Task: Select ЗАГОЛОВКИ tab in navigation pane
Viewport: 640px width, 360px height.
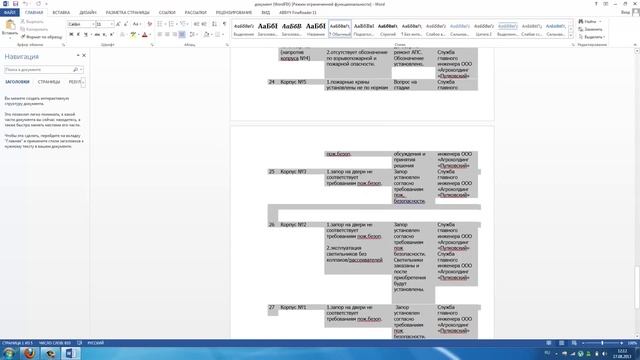Action: point(17,82)
